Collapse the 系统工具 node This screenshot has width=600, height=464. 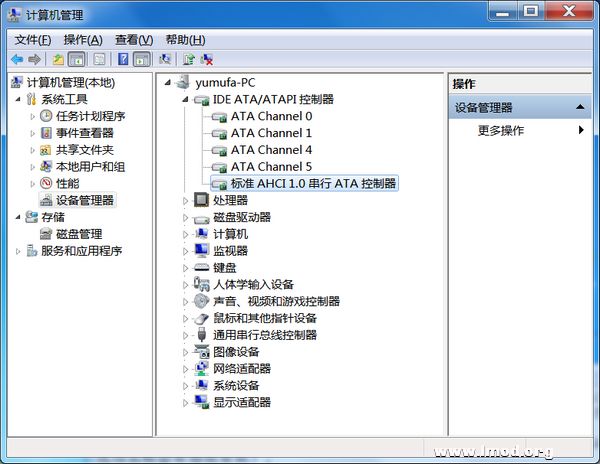coord(18,99)
